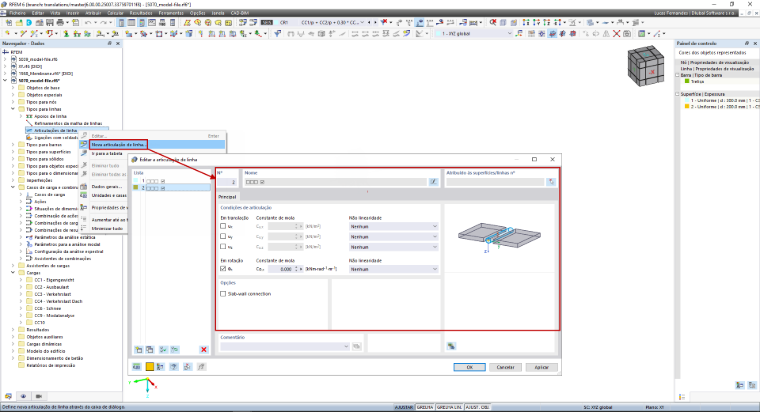
Task: Click the pick surfaces icon beside the Atribuído field
Action: (x=551, y=182)
